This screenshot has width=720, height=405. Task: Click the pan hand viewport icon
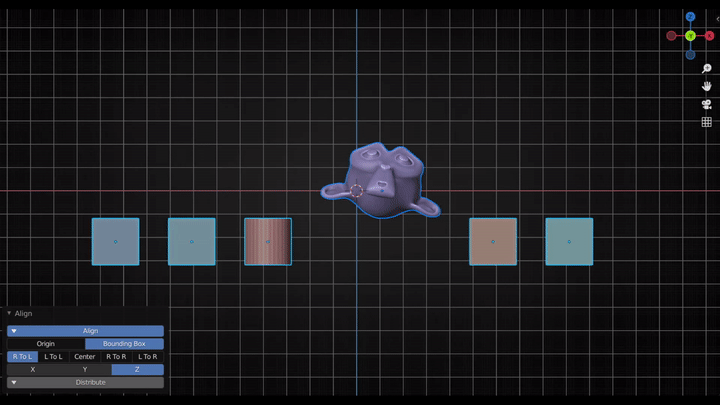[x=707, y=86]
